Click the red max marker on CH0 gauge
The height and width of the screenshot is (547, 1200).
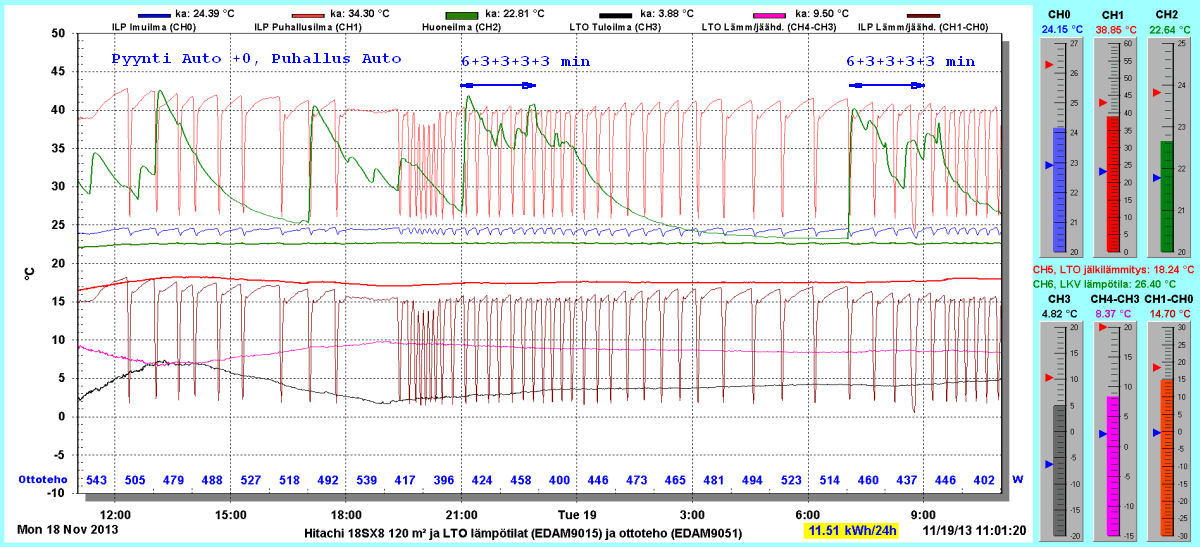[x=1048, y=64]
